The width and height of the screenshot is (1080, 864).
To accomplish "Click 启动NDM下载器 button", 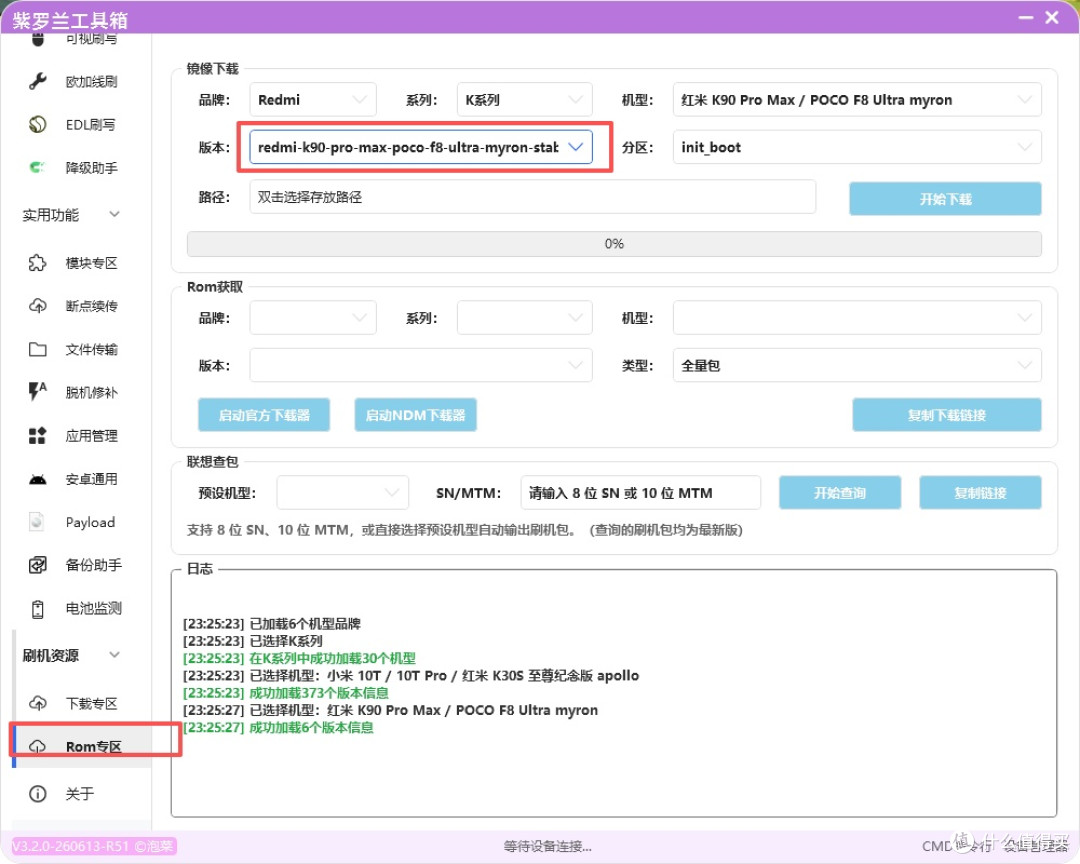I will pyautogui.click(x=415, y=415).
